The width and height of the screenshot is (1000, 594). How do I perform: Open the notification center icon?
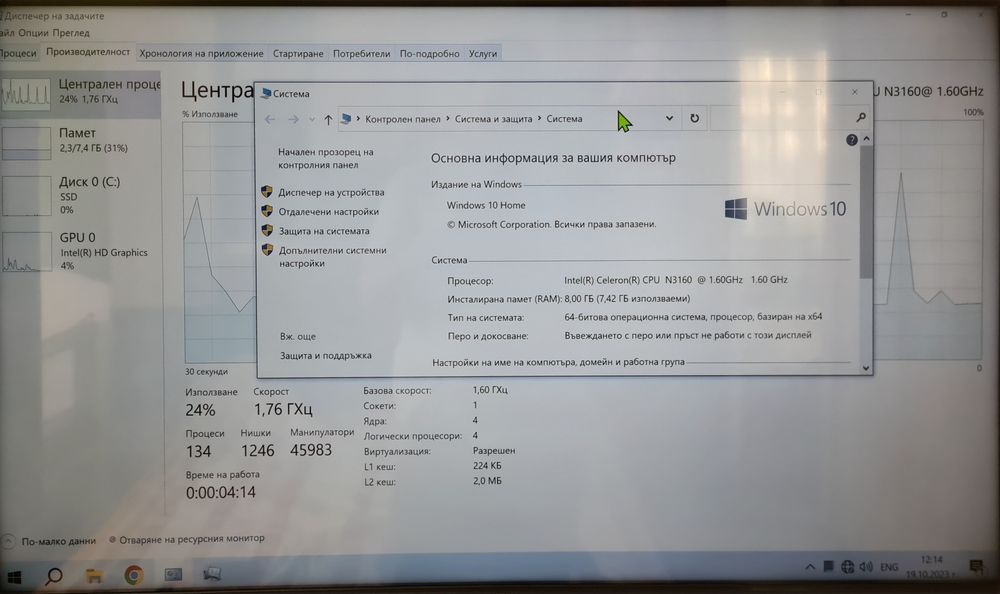pyautogui.click(x=976, y=567)
